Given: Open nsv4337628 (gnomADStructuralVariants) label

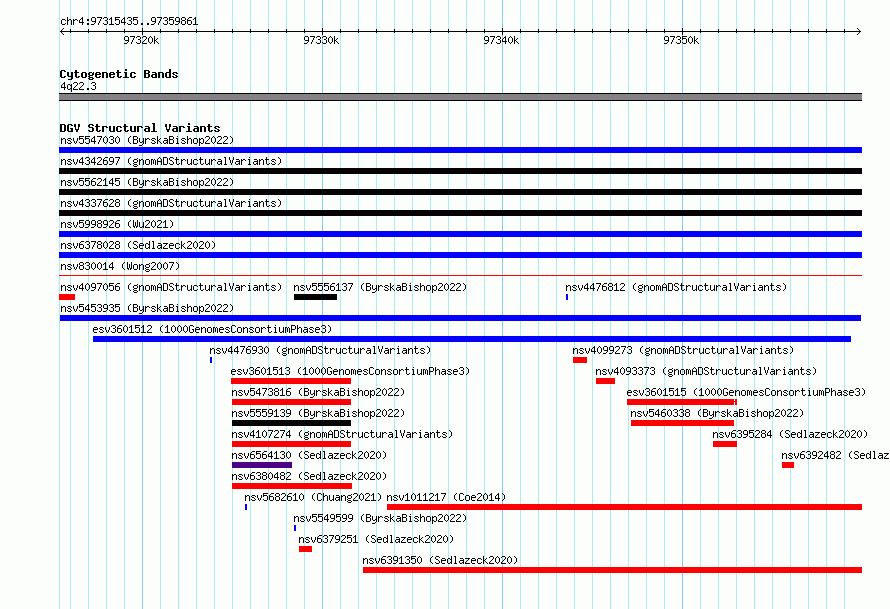Looking at the screenshot, I should (x=171, y=203).
